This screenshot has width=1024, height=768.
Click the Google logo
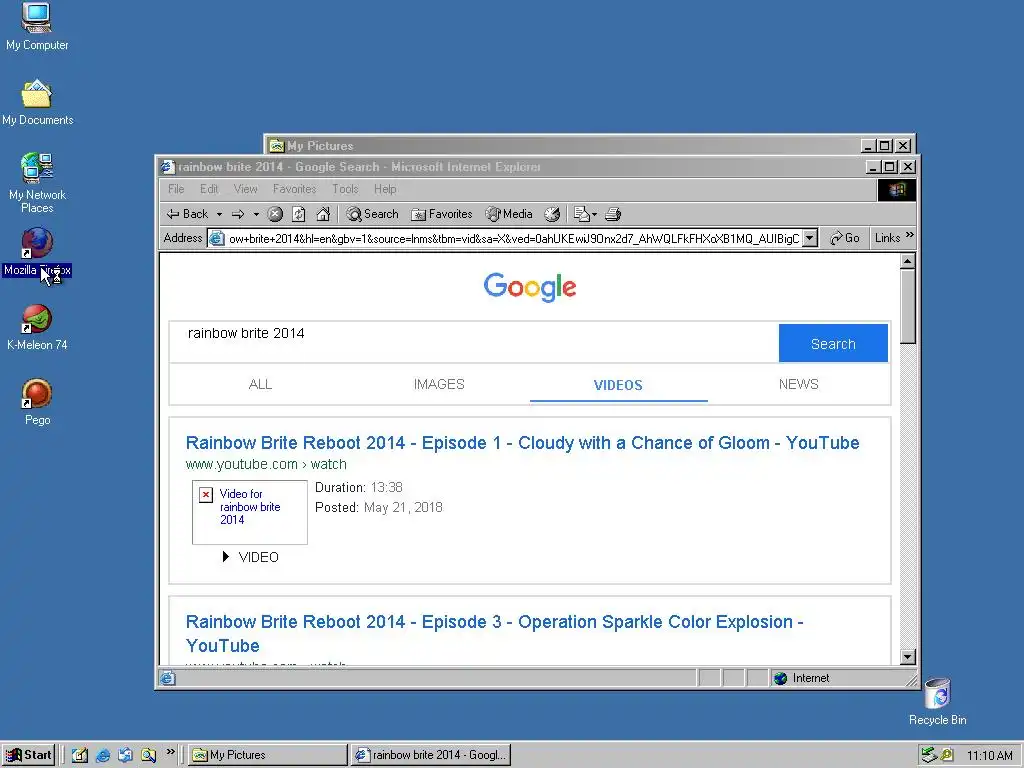(530, 287)
